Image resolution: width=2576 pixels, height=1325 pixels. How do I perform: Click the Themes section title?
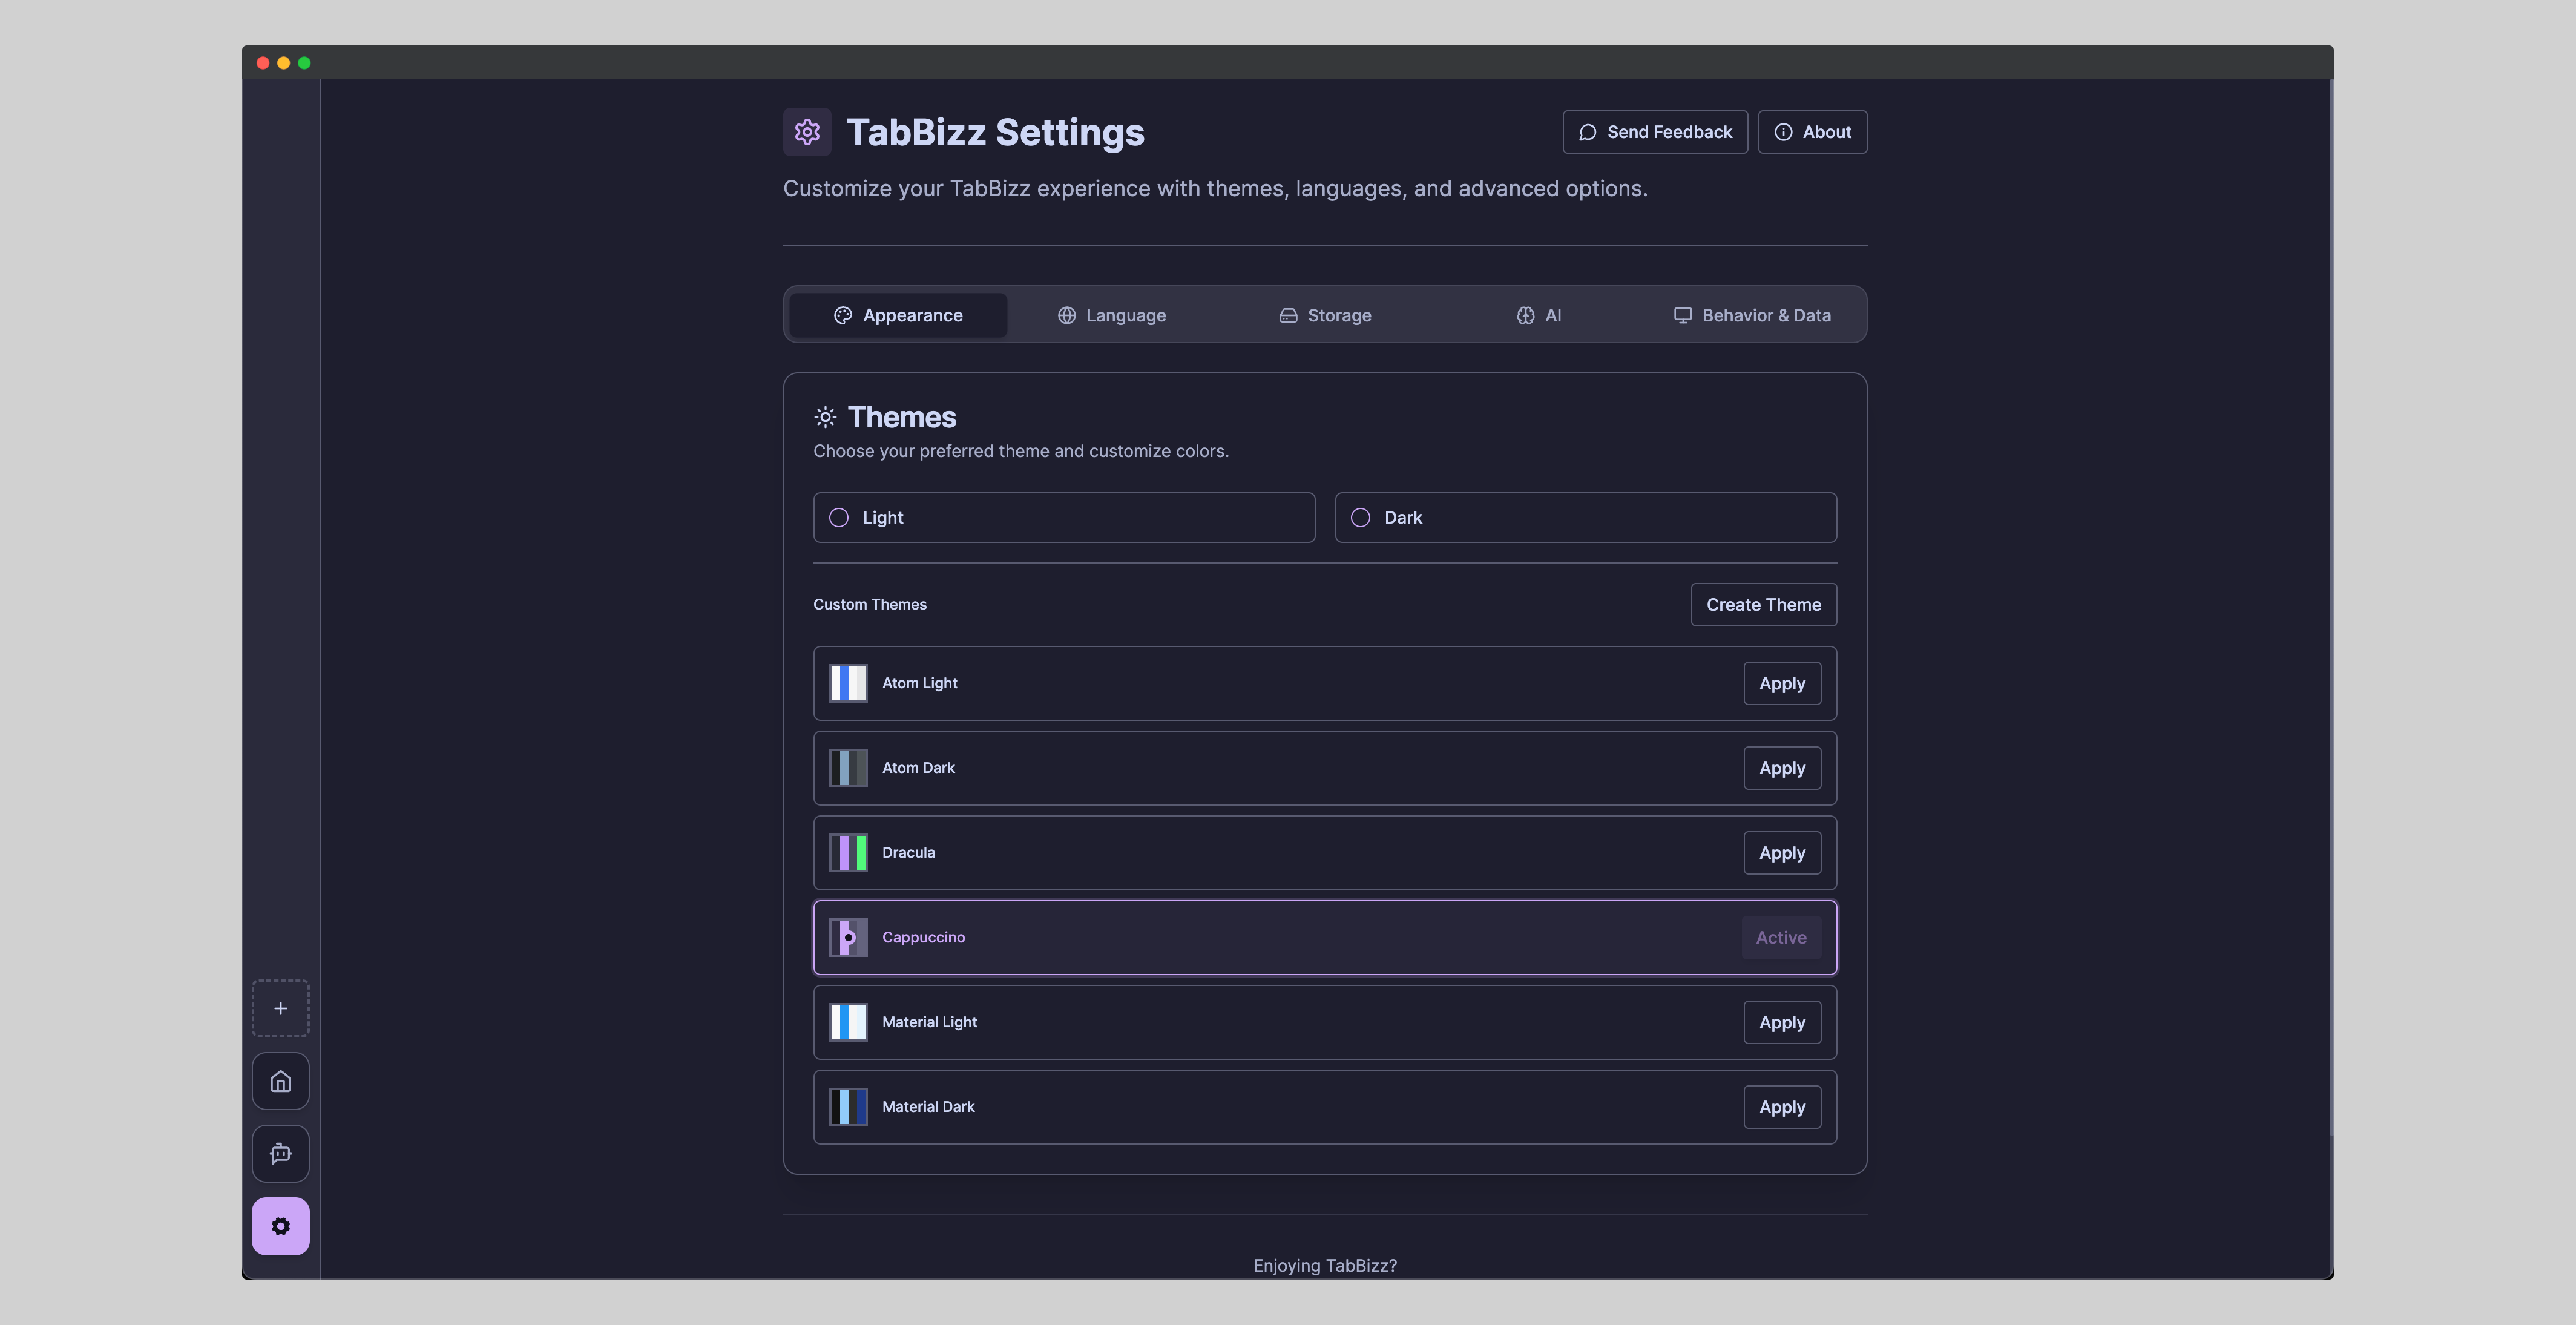tap(901, 417)
